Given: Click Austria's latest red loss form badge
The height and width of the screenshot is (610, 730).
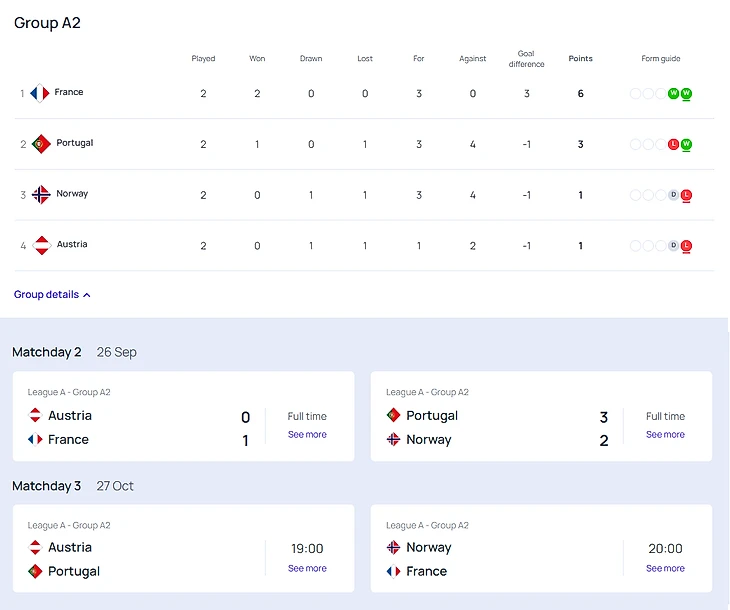Looking at the screenshot, I should tap(687, 246).
